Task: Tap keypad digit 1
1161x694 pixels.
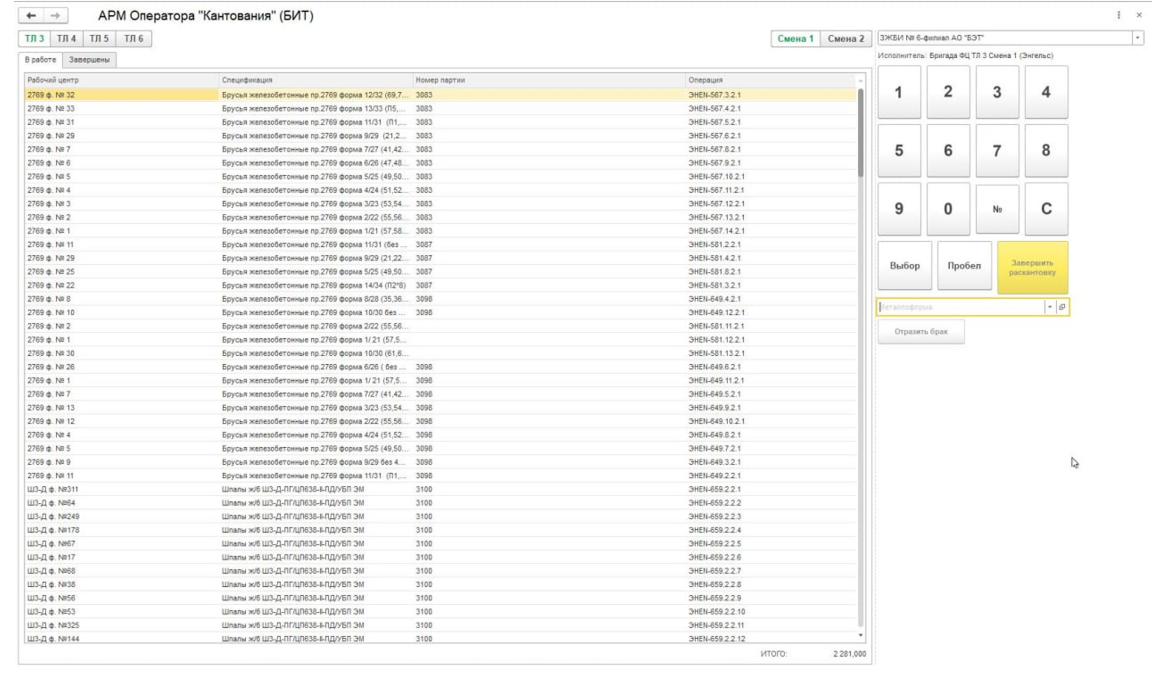Action: (899, 93)
